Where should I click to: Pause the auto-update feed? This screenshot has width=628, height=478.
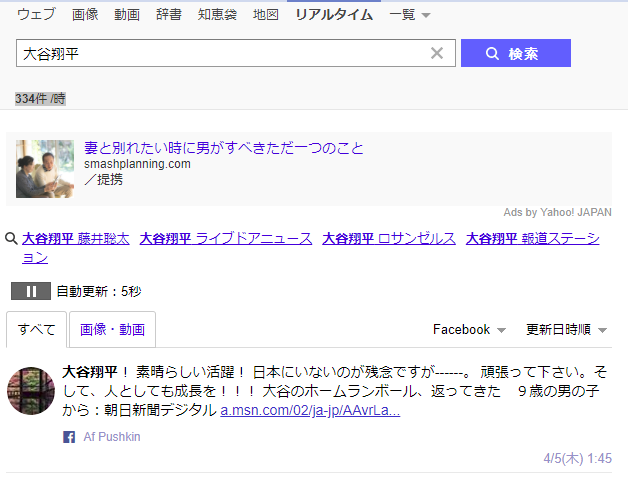click(31, 291)
